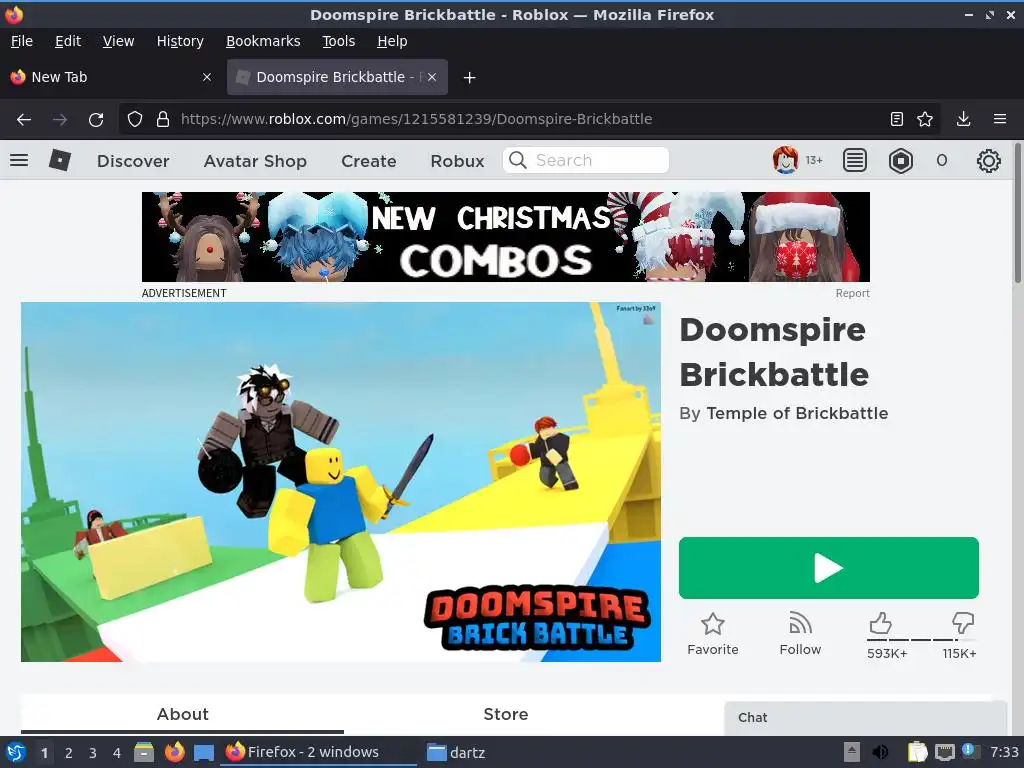Open the Robux nav link
The height and width of the screenshot is (768, 1024).
457,161
